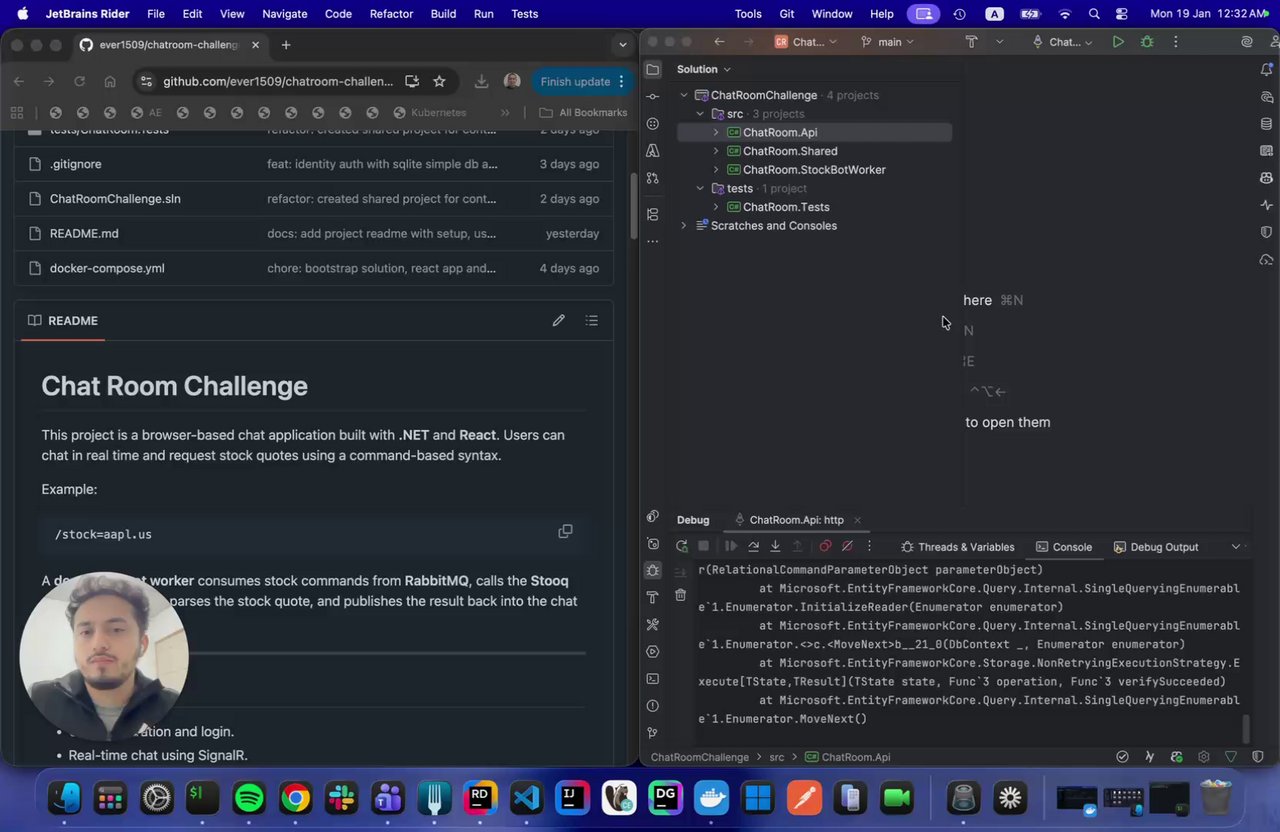
Task: Open the Git menu in the menu bar
Action: coord(787,14)
